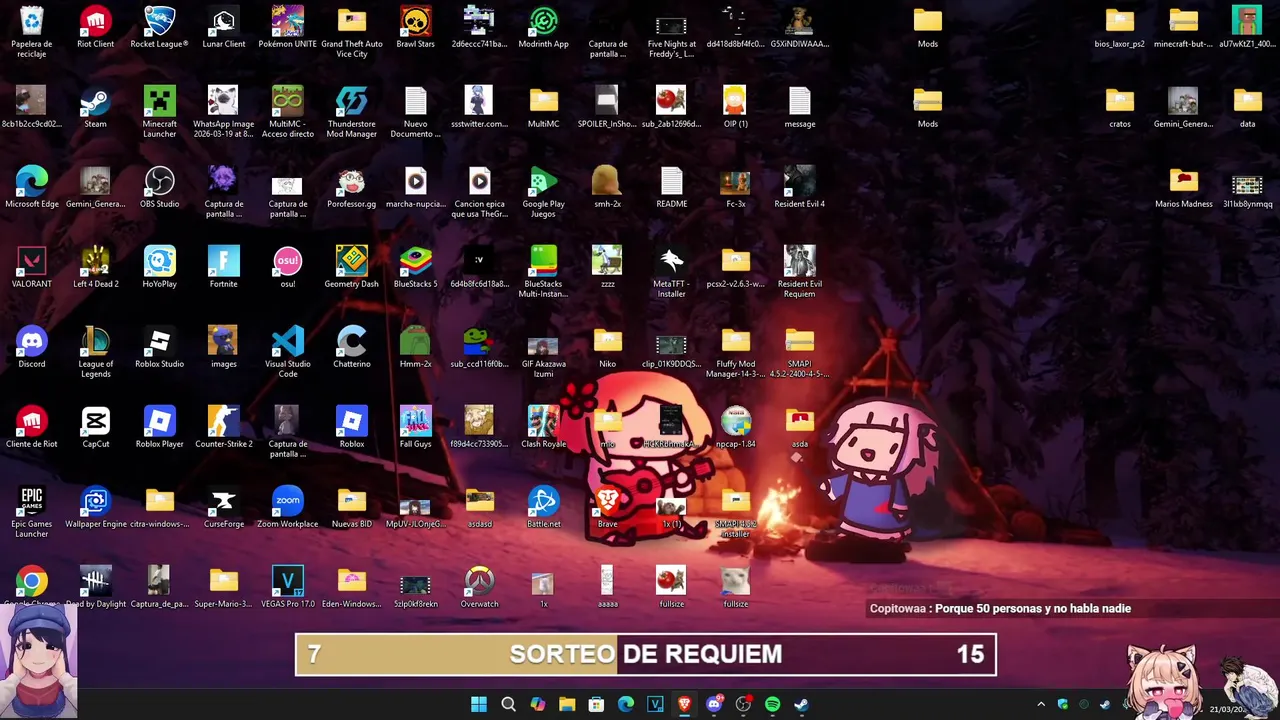Screen dimensions: 1280x720
Task: Launch Brawl Stars shortcut
Action: point(415,27)
